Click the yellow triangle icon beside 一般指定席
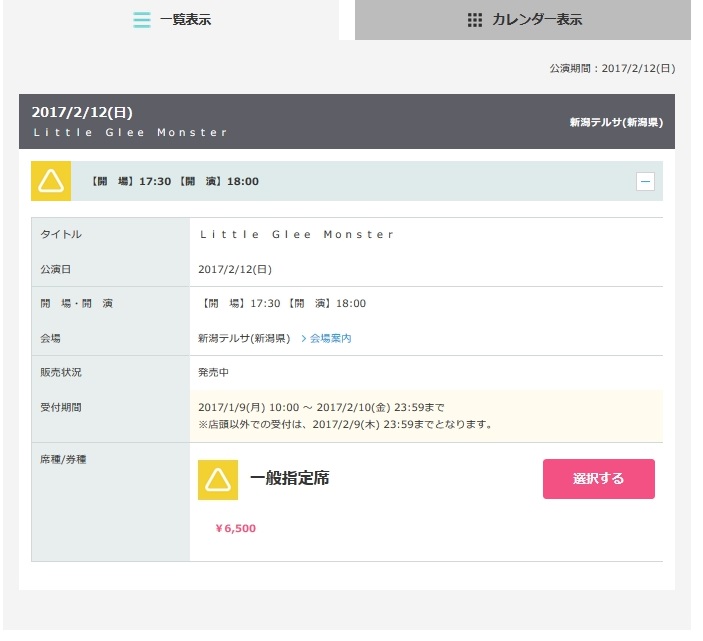703x641 pixels. click(218, 480)
